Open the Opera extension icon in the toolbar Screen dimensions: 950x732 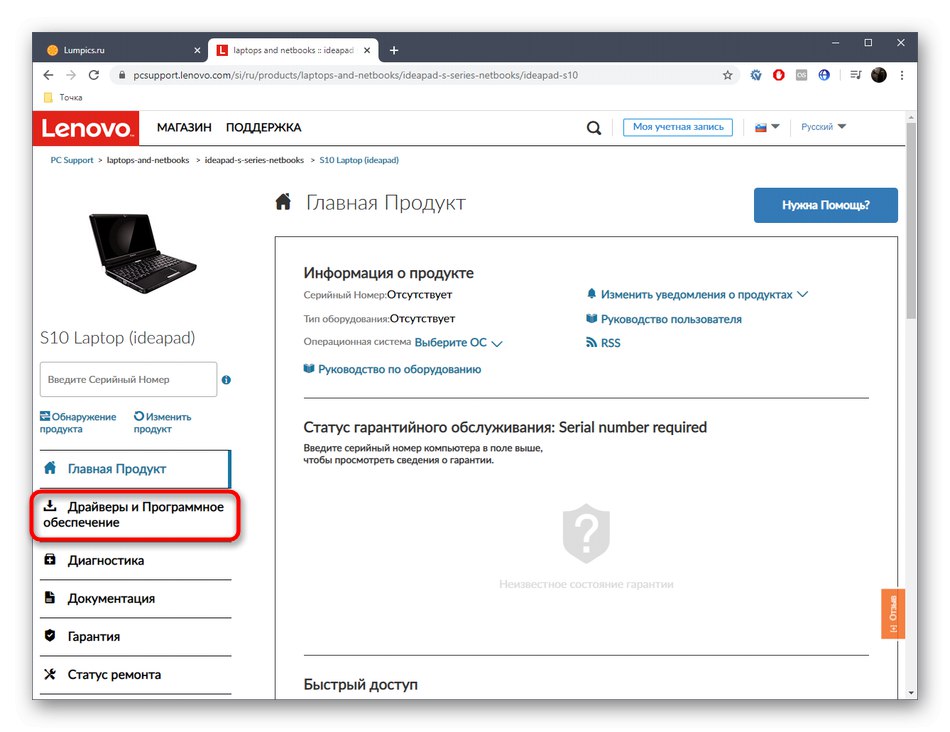point(779,75)
